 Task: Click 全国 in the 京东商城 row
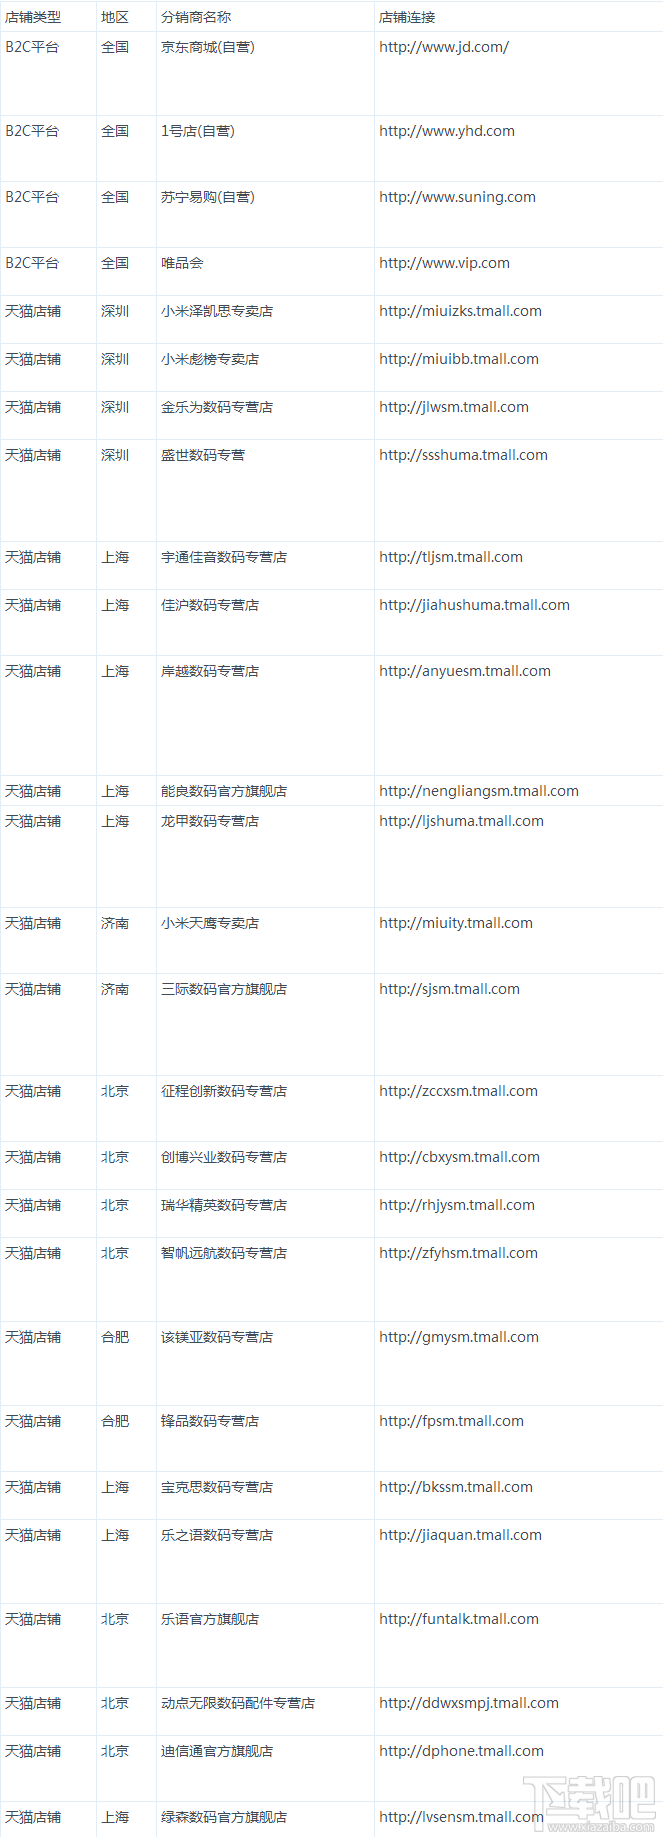click(x=115, y=47)
